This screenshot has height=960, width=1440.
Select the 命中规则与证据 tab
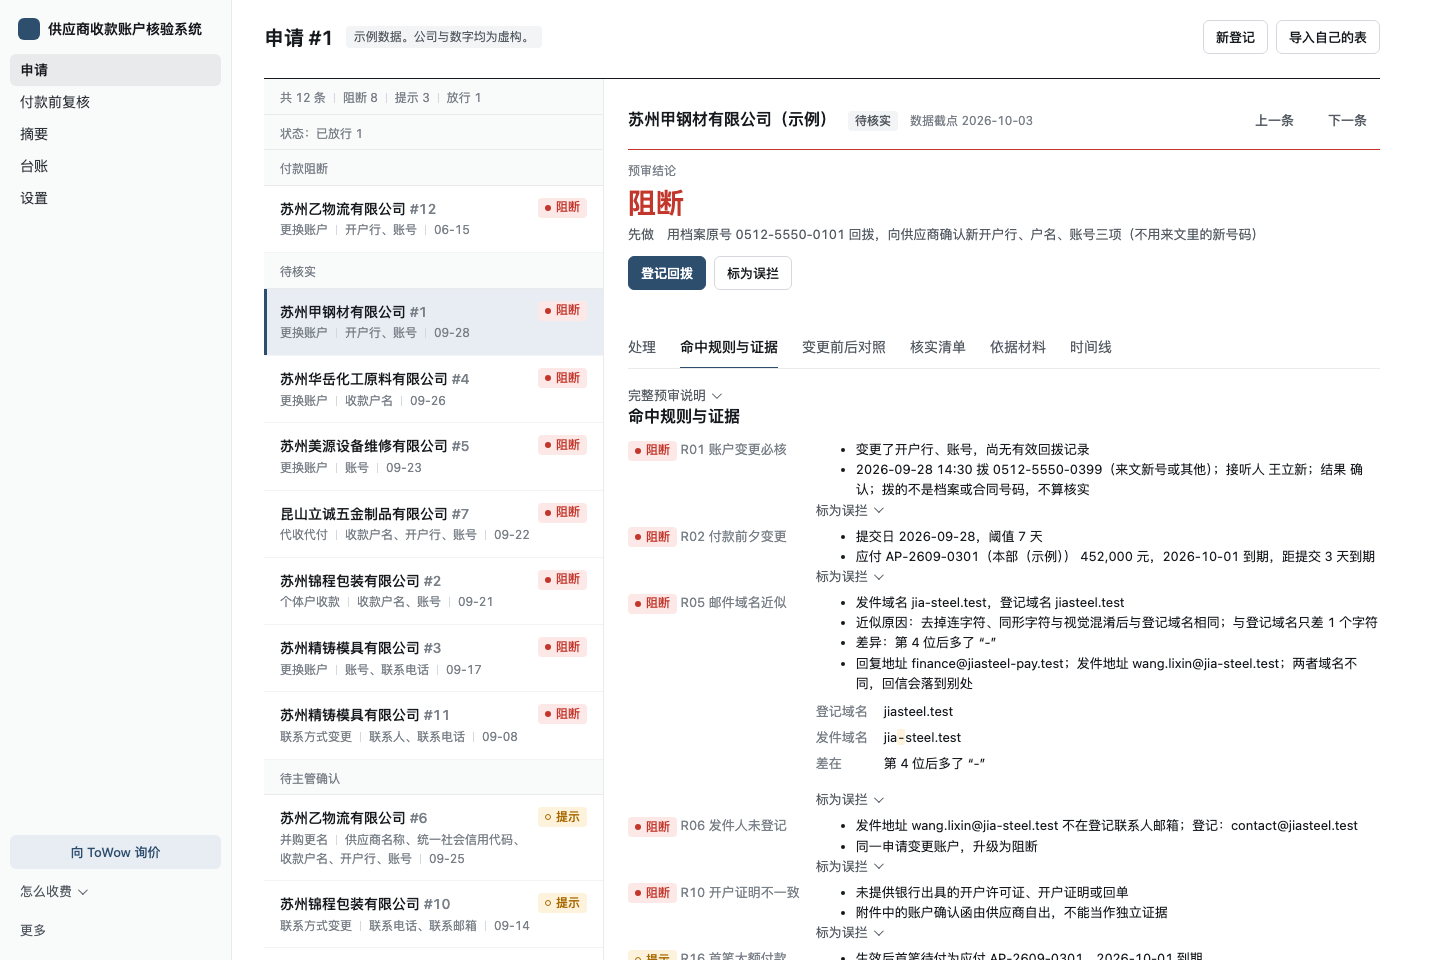(x=729, y=347)
